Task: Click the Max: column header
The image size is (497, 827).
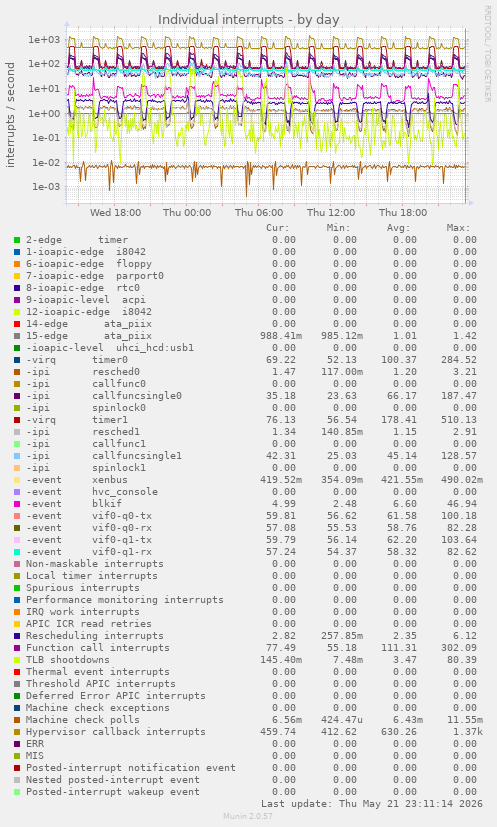Action: (458, 228)
